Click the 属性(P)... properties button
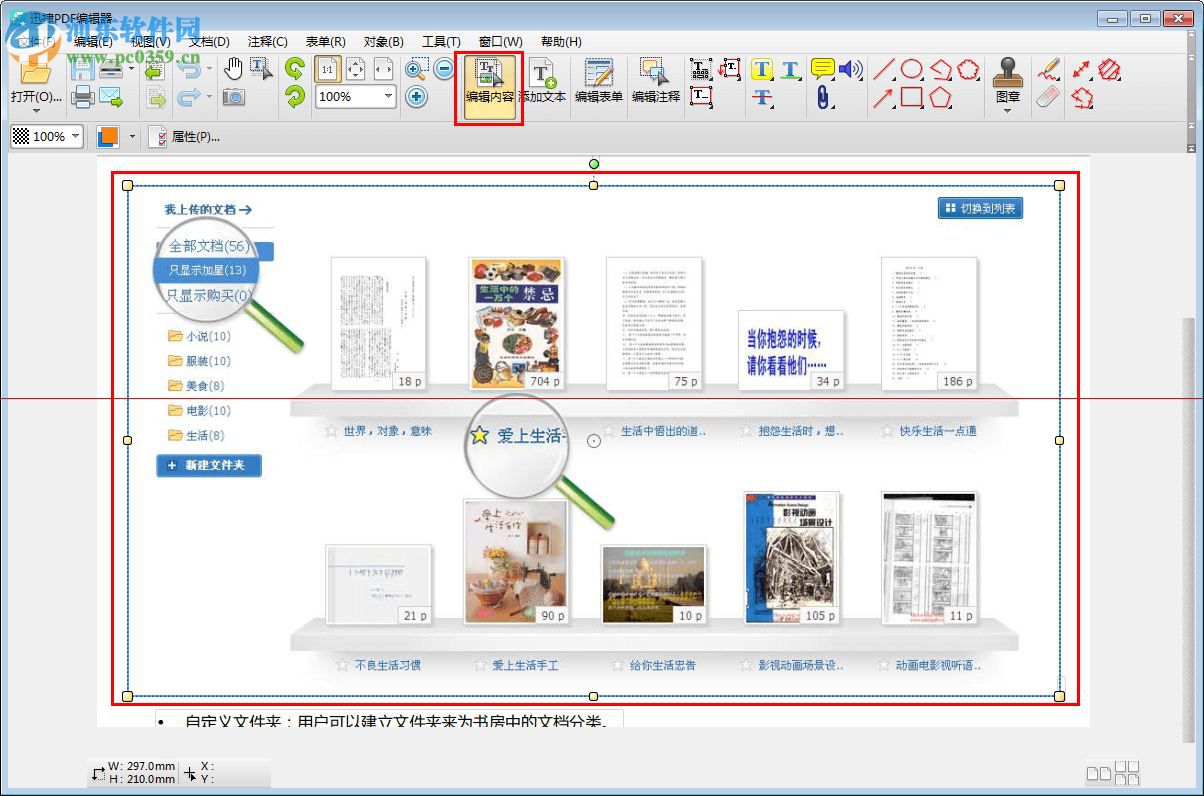Image resolution: width=1204 pixels, height=796 pixels. click(x=184, y=137)
